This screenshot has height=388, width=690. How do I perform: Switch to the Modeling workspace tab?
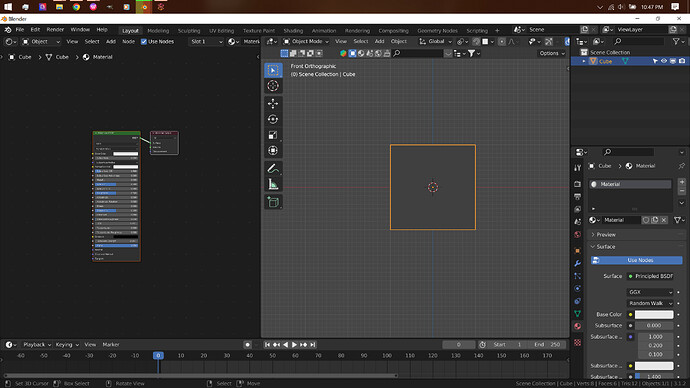pos(158,30)
